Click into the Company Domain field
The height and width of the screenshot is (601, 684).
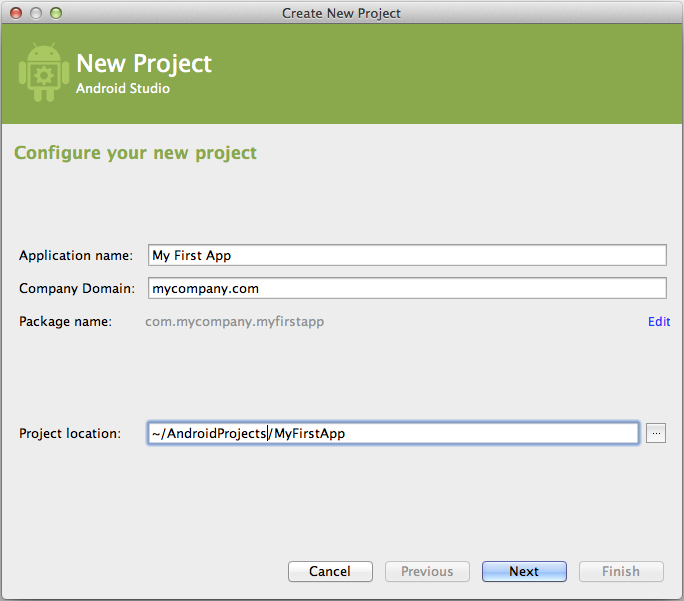point(406,288)
